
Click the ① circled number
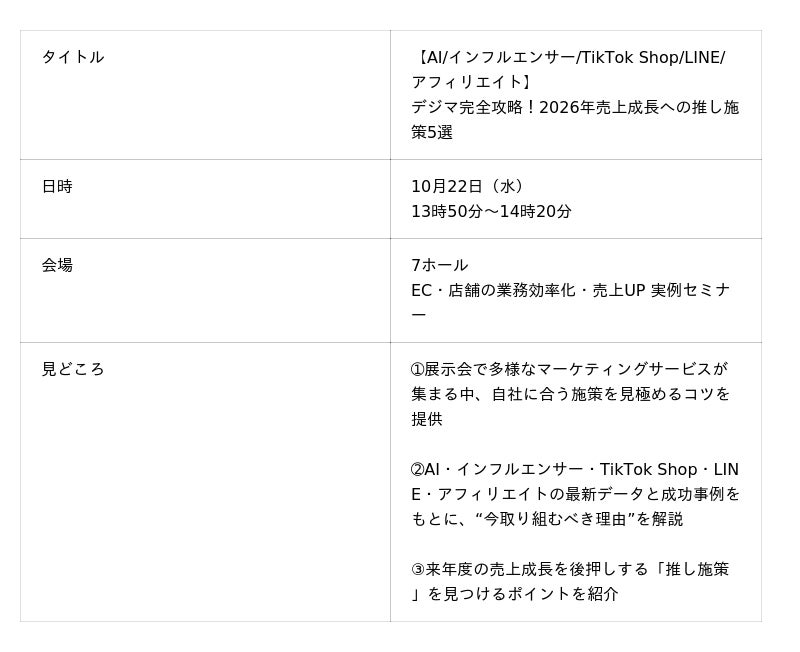click(x=418, y=369)
